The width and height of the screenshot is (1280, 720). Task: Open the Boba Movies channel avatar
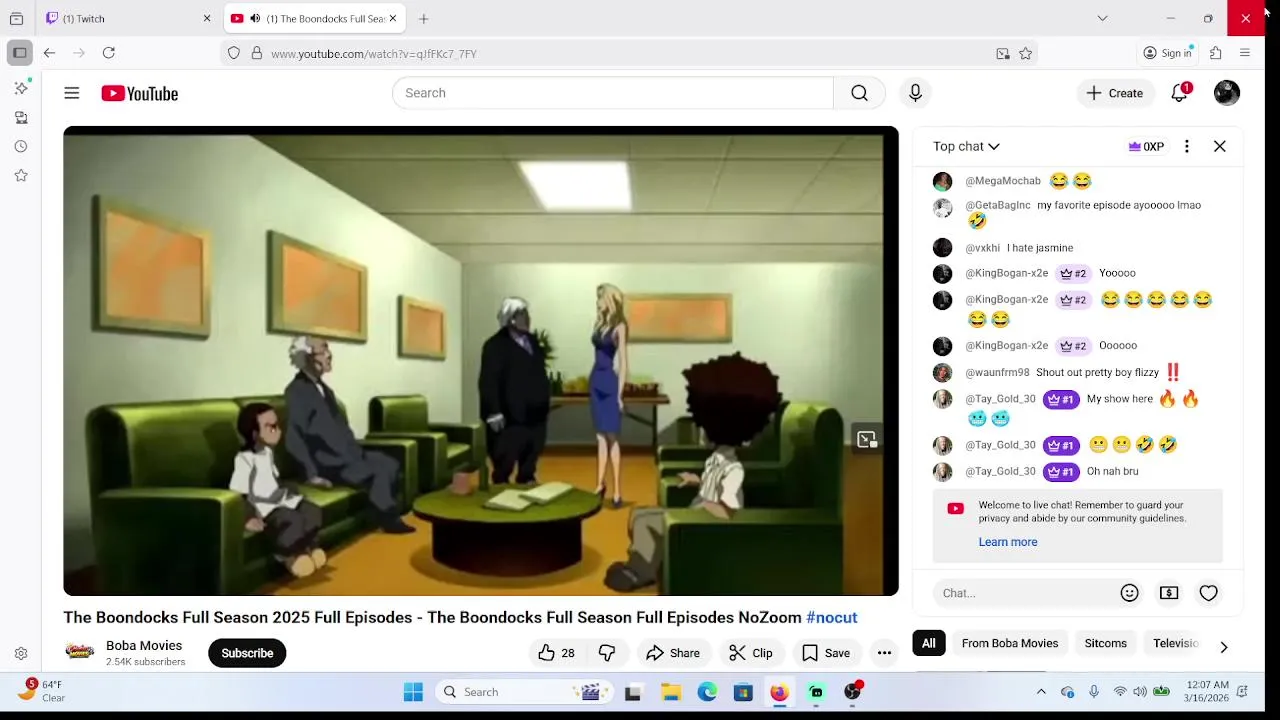point(80,652)
